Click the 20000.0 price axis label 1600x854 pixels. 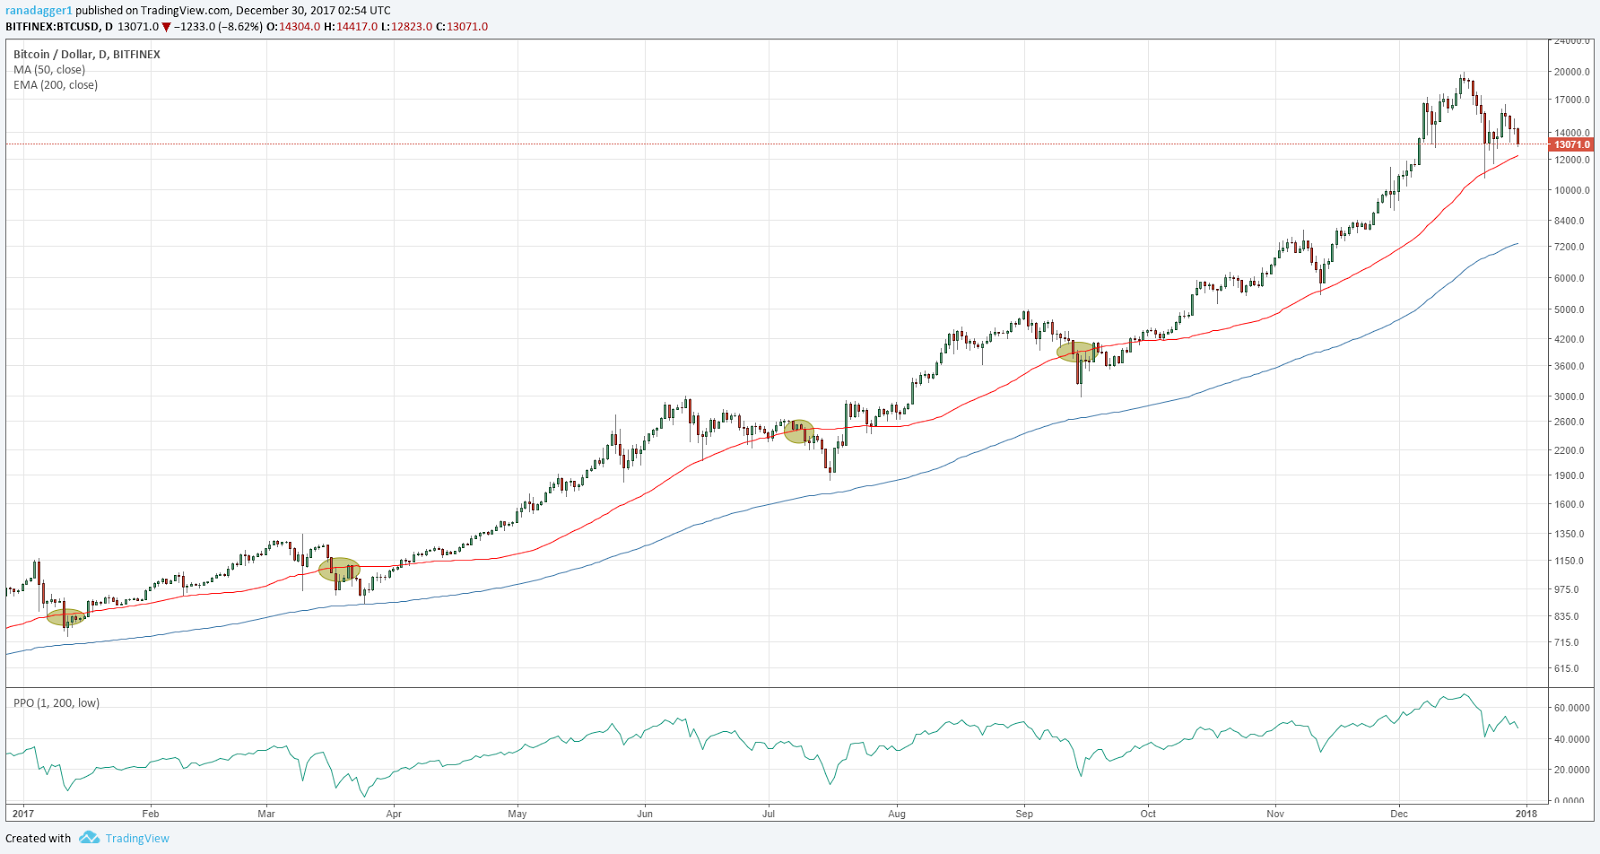[x=1571, y=72]
